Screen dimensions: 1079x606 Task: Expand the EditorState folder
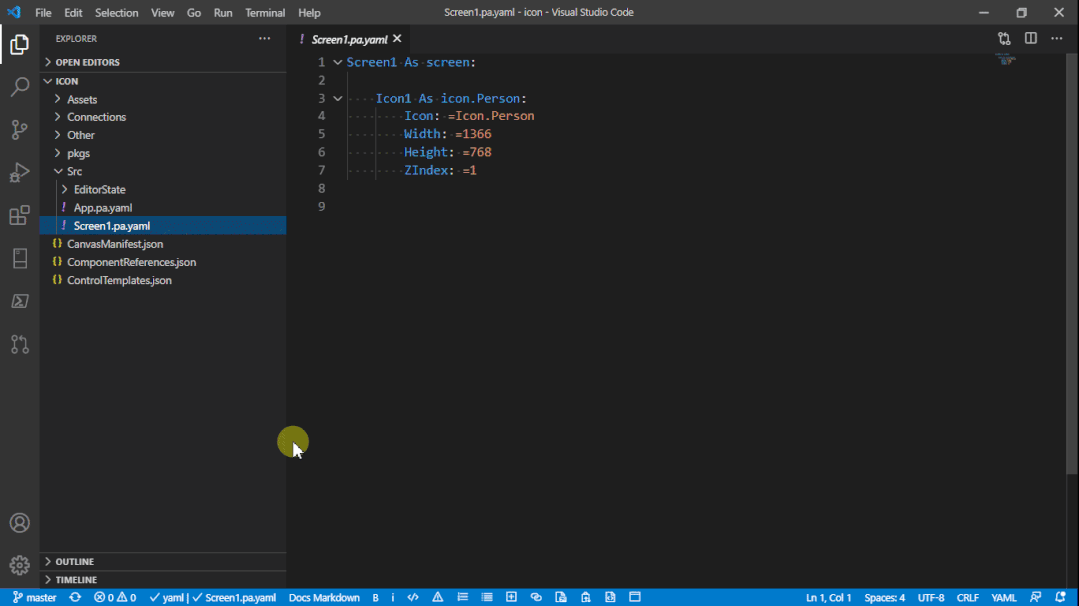click(100, 189)
